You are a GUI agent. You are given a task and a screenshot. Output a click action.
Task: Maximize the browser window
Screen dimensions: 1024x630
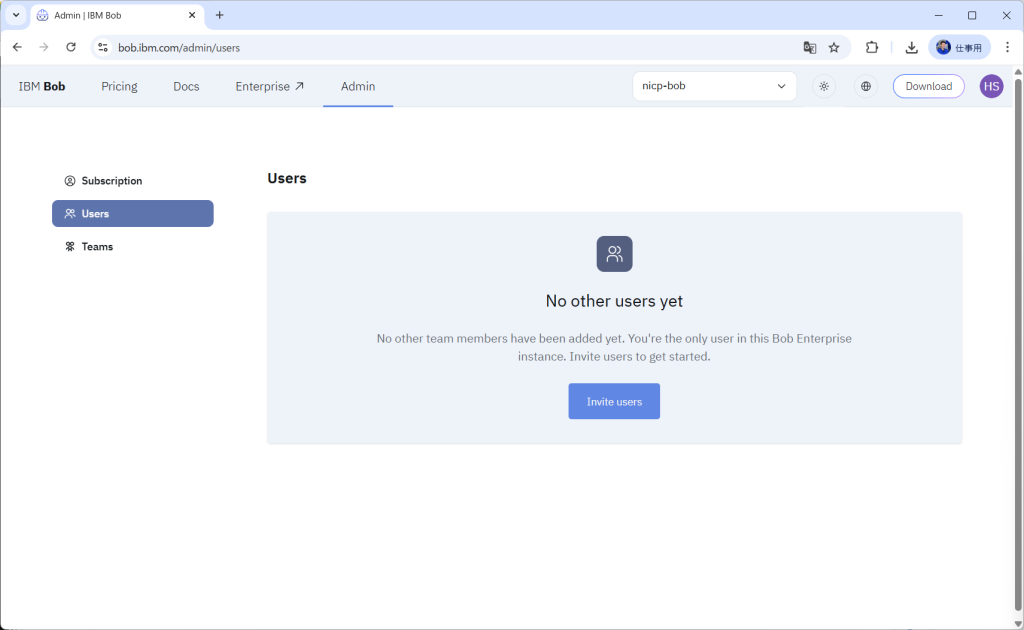pos(972,15)
